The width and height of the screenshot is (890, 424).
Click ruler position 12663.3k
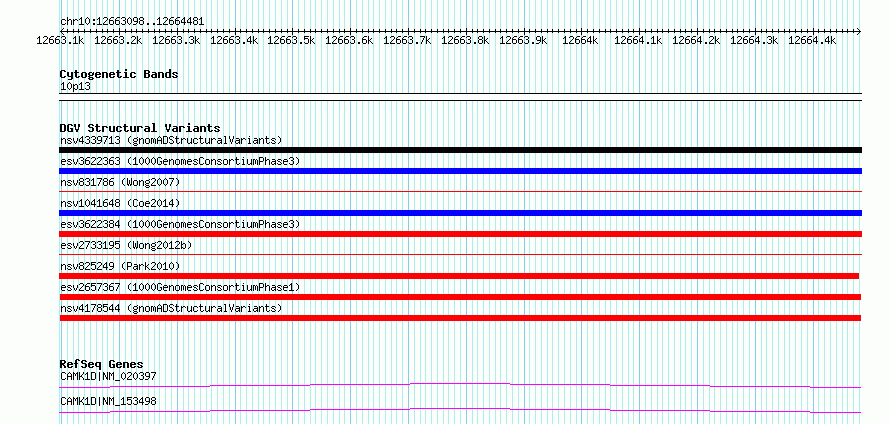click(x=176, y=40)
